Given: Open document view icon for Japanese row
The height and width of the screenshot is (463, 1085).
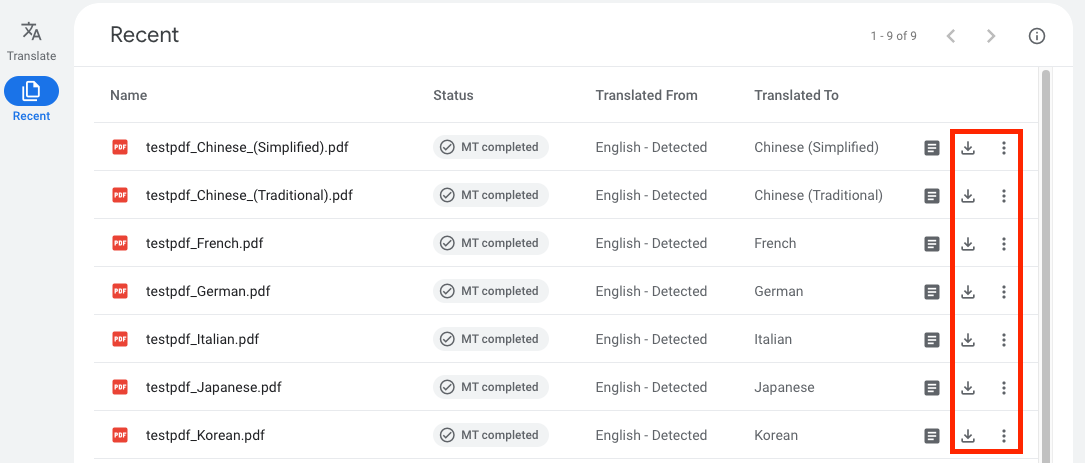Looking at the screenshot, I should [x=931, y=388].
